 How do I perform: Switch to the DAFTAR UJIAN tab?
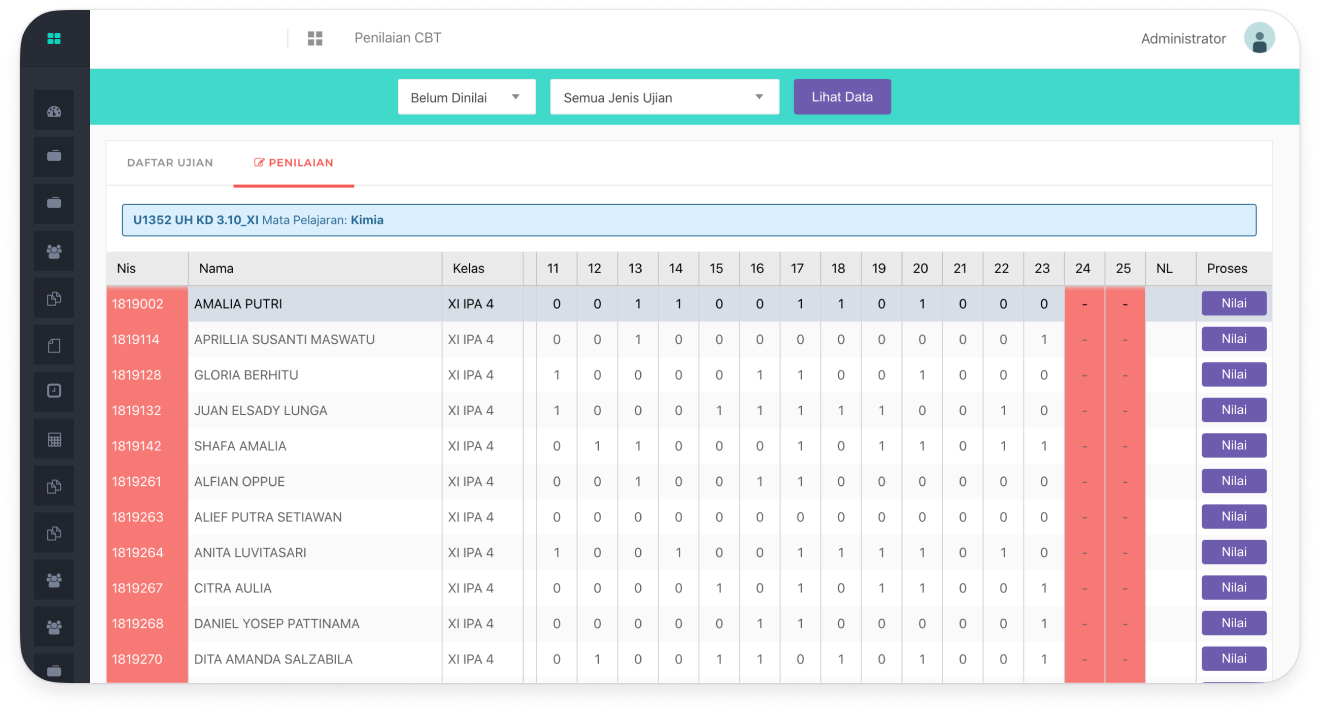(x=169, y=162)
